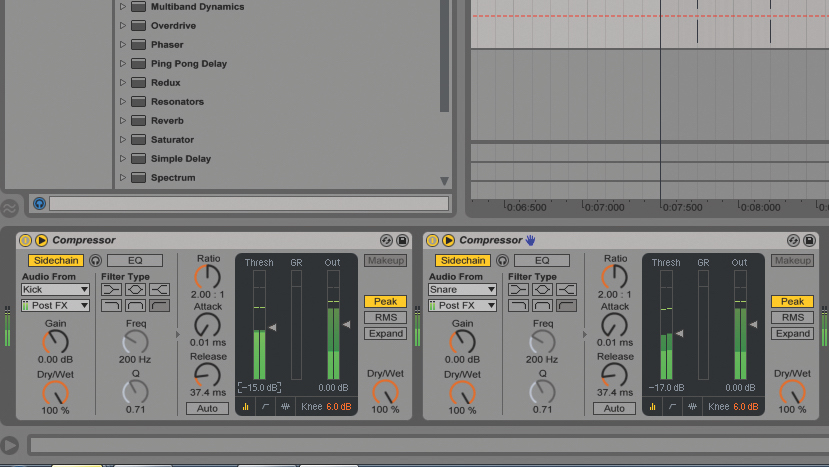This screenshot has height=467, width=829.
Task: Click save preset disk icon on Snare compressor
Action: tap(809, 240)
